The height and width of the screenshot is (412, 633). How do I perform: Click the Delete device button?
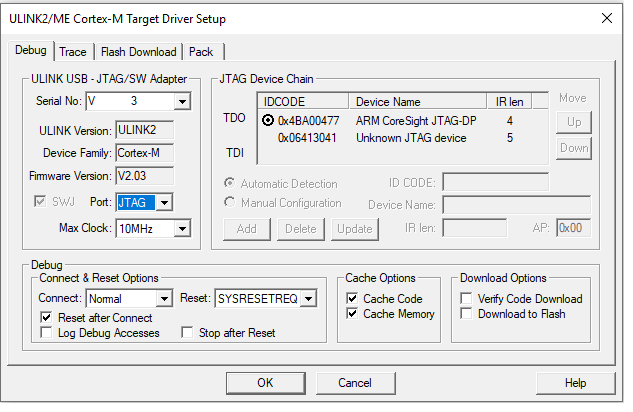[301, 229]
